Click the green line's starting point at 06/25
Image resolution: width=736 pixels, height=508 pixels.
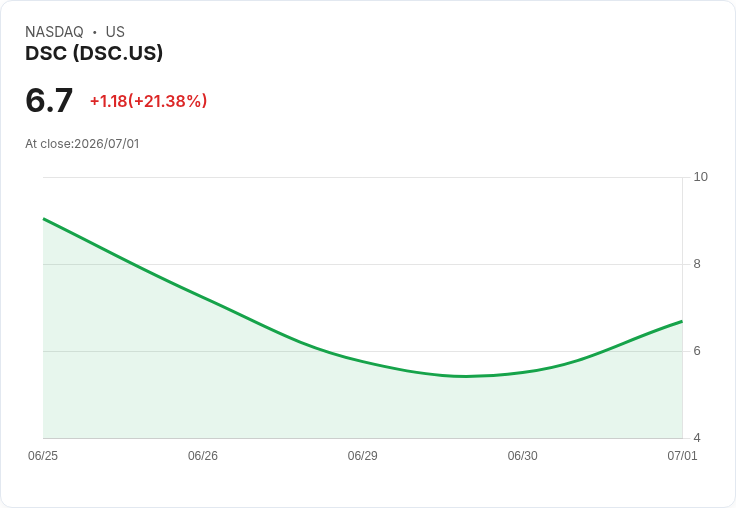pos(44,219)
